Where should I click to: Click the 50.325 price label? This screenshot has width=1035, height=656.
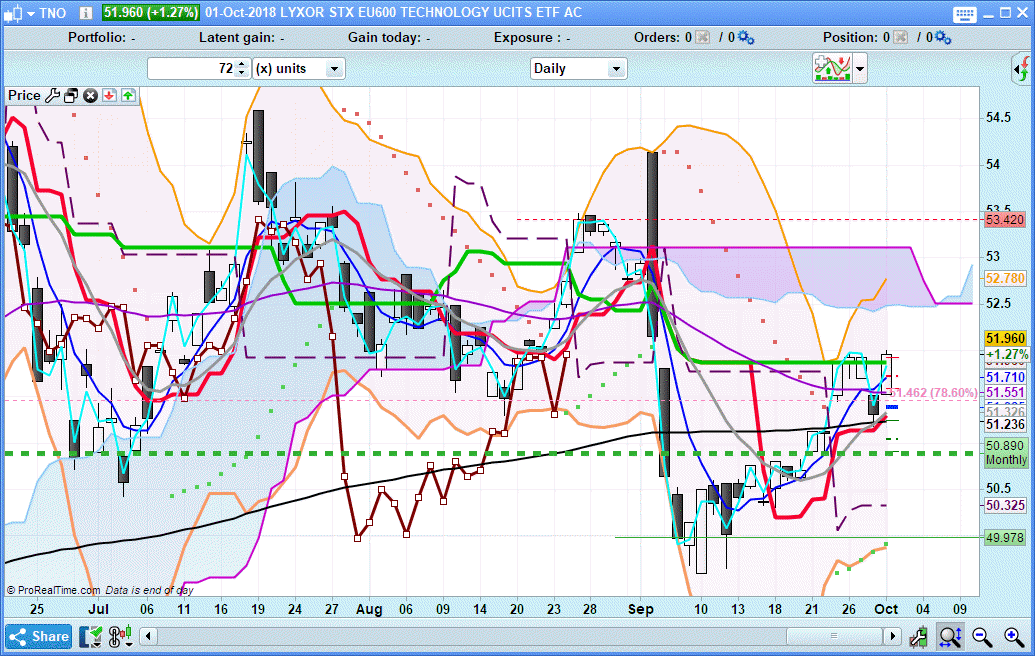1005,506
